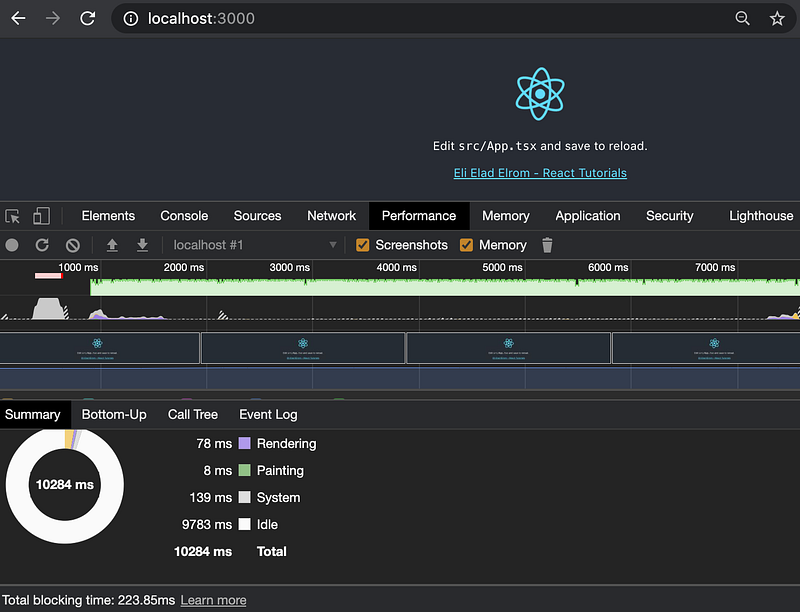800x612 pixels.
Task: Click the 4000 ms marker on the timeline
Action: (396, 267)
